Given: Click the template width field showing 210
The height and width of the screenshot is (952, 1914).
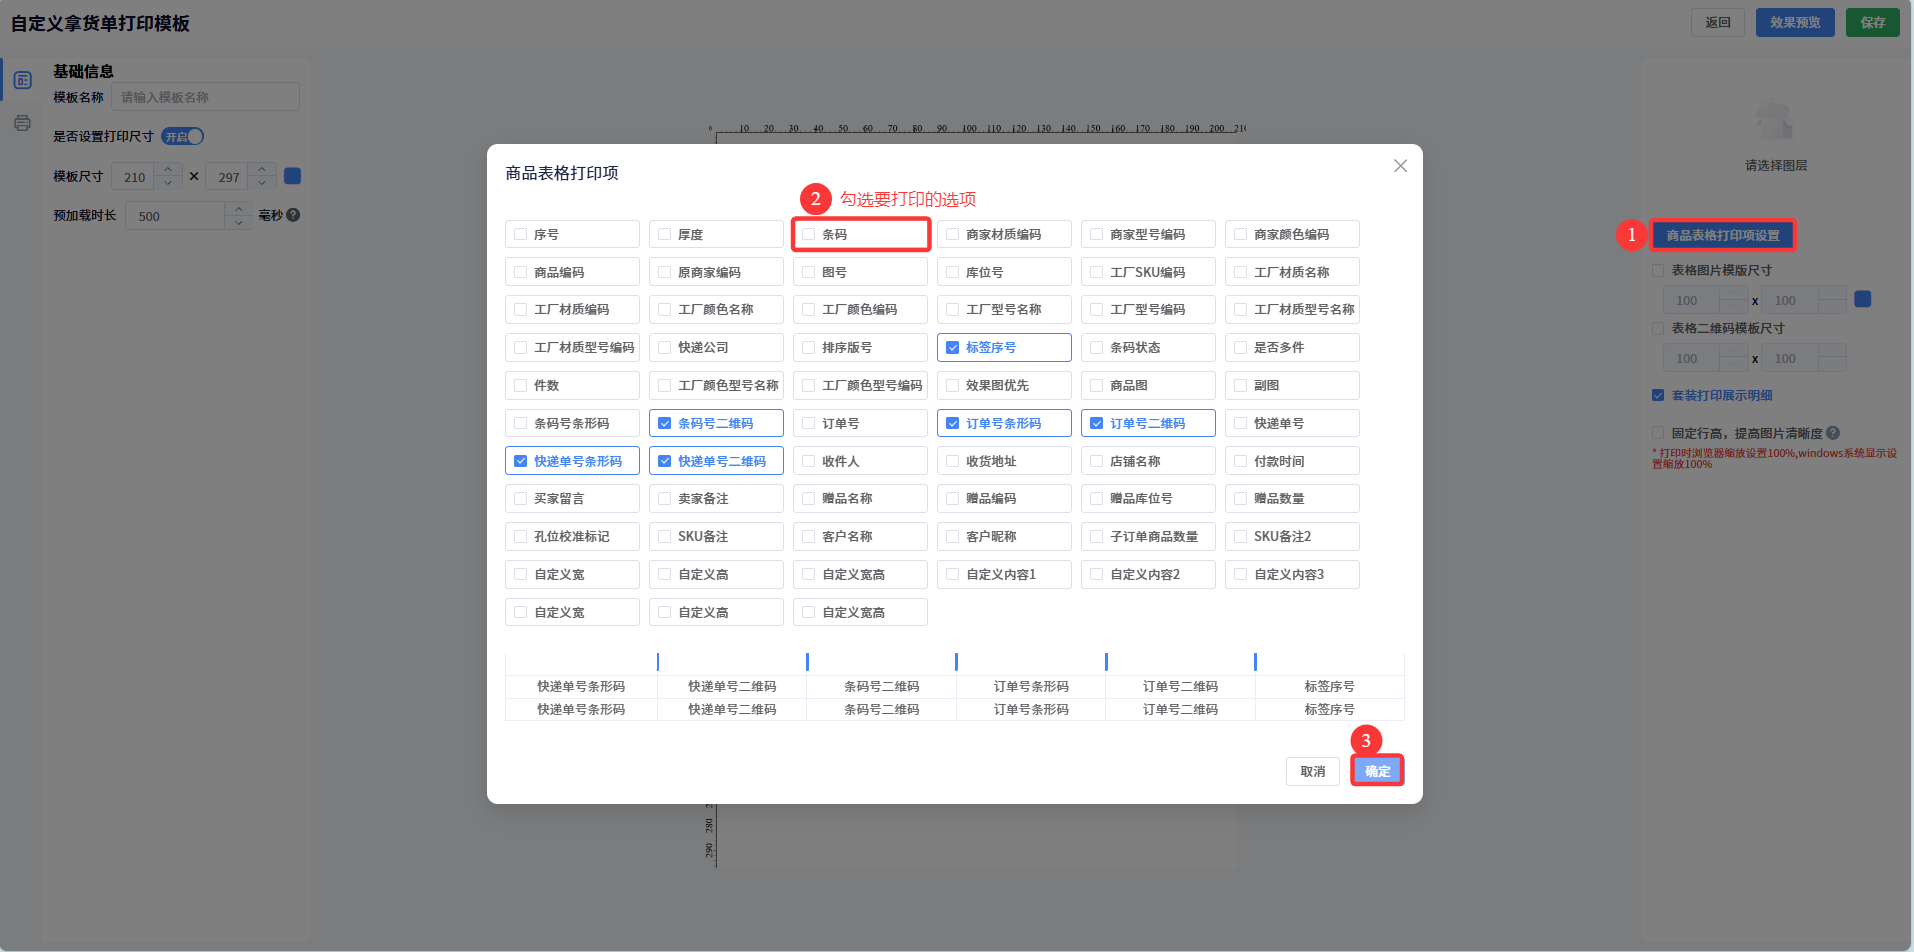Looking at the screenshot, I should pyautogui.click(x=134, y=177).
